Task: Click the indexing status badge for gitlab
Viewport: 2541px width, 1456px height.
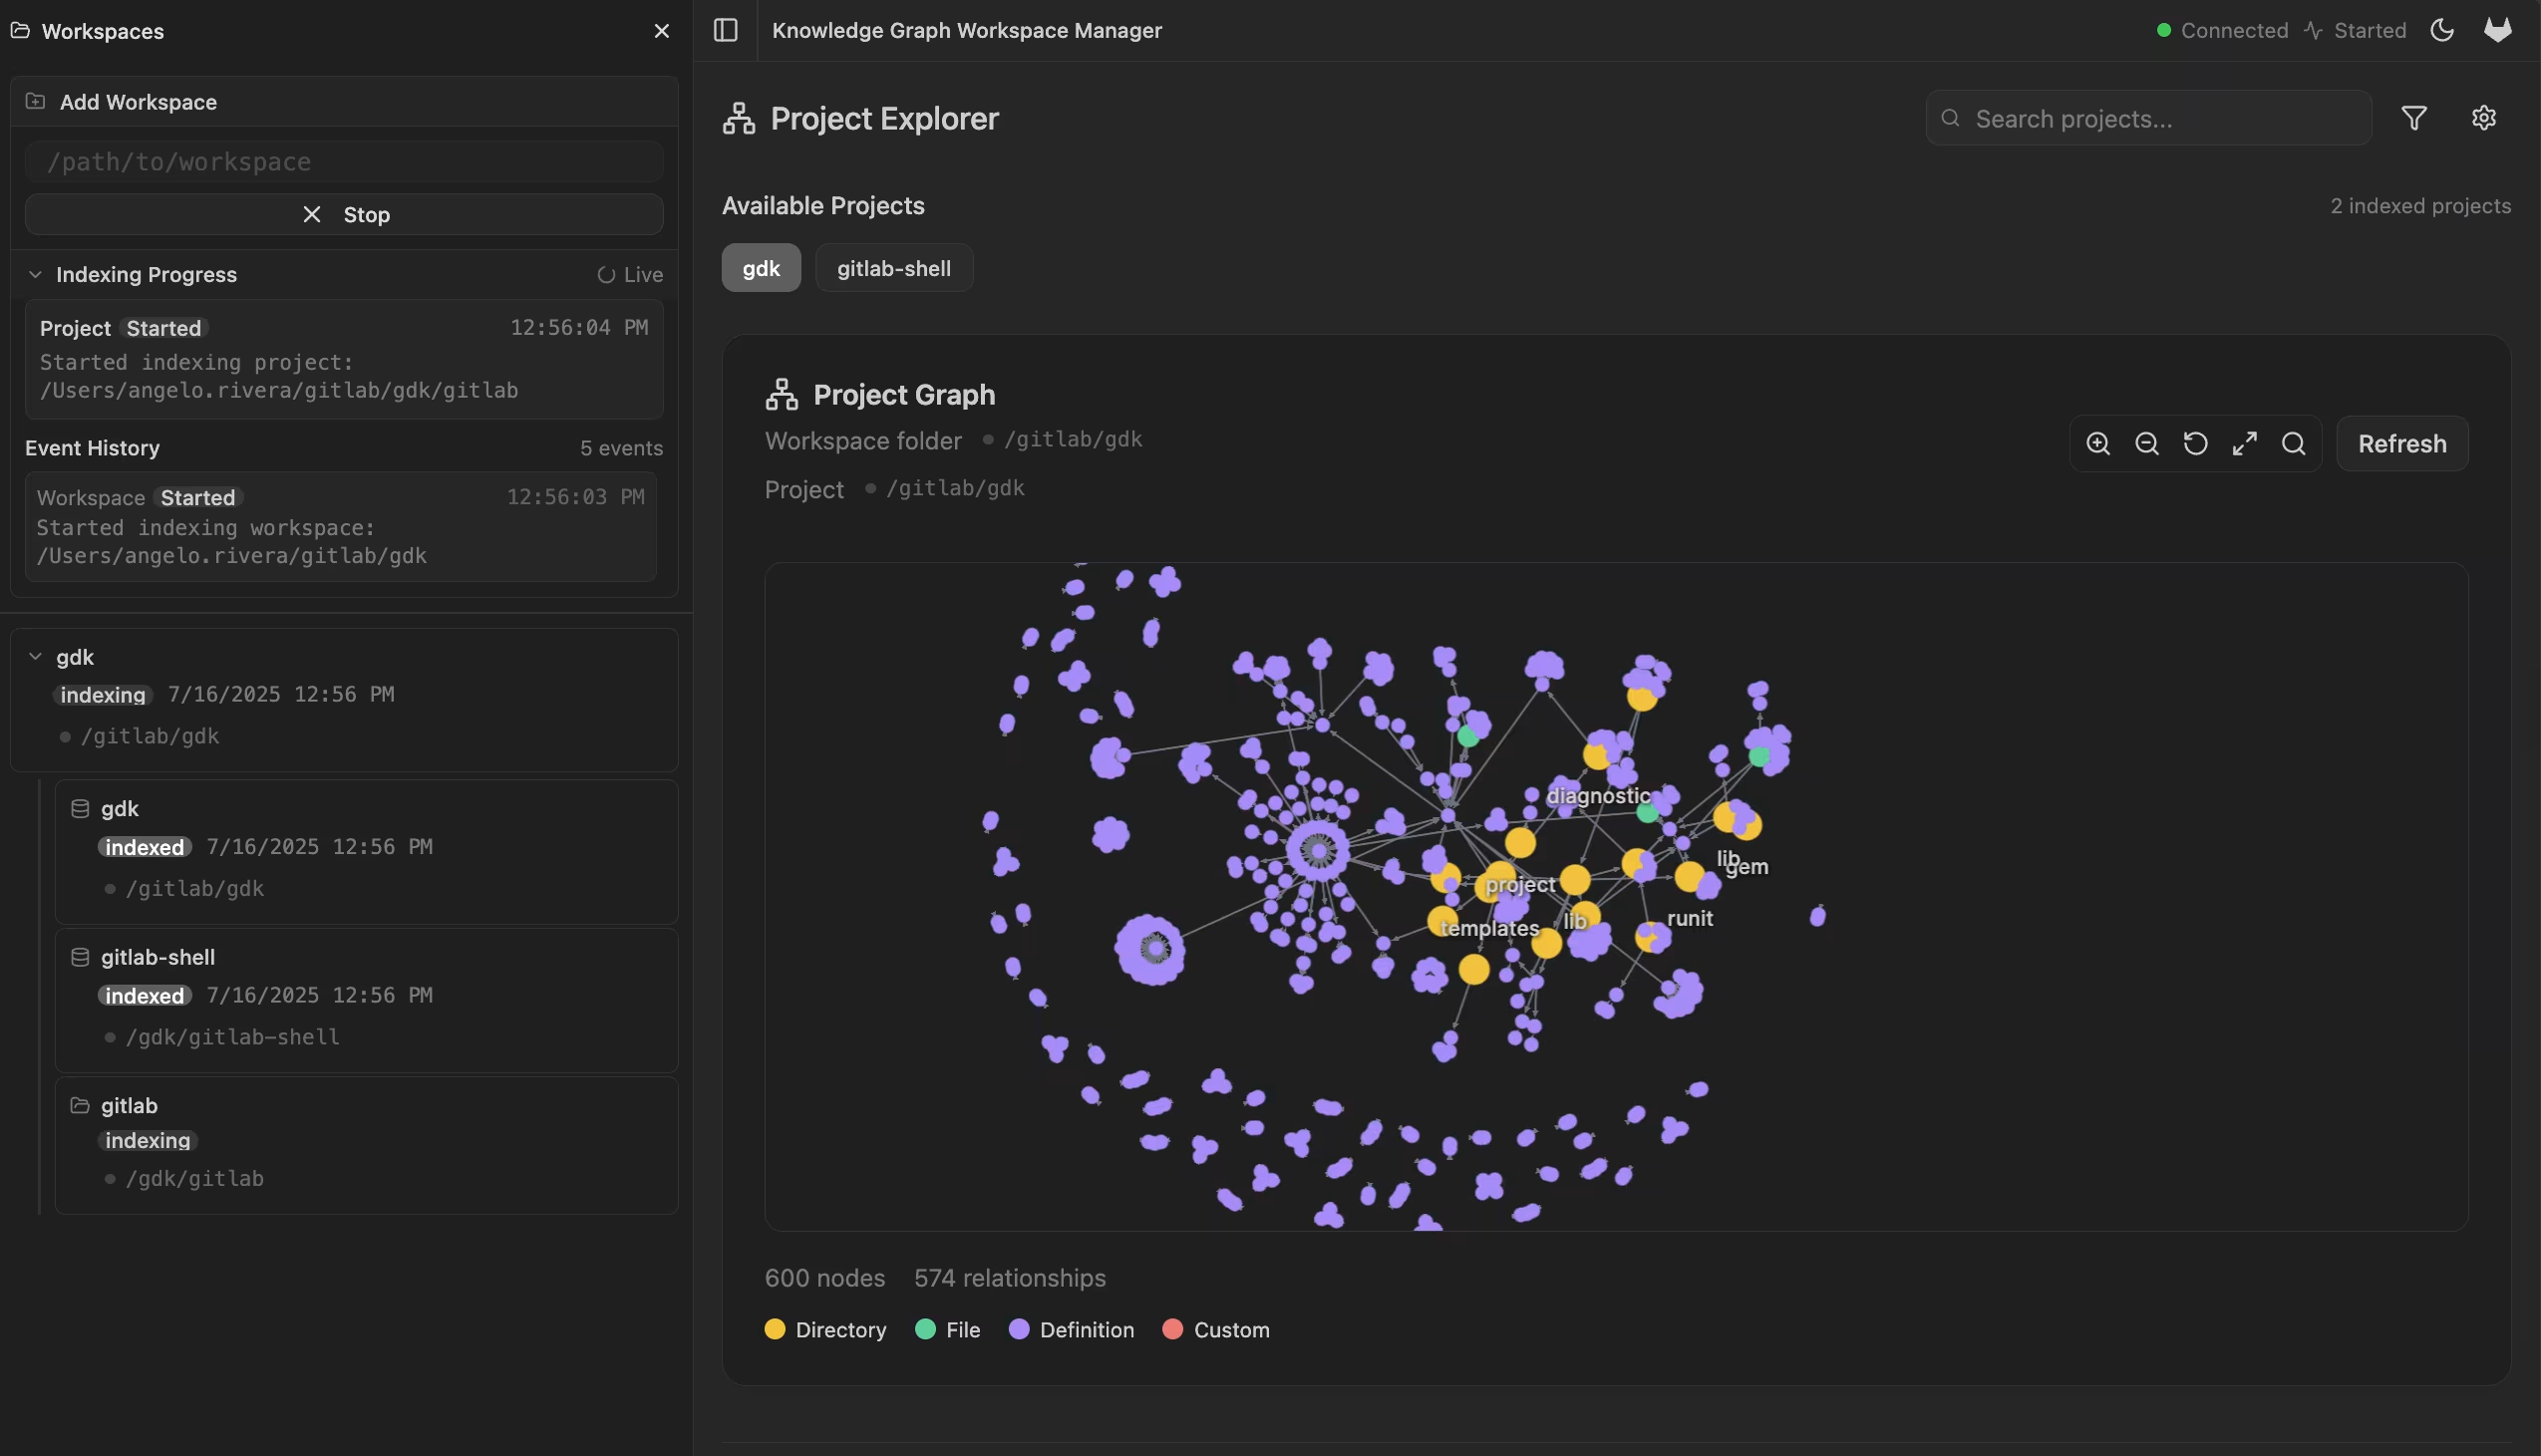Action: (x=146, y=1140)
